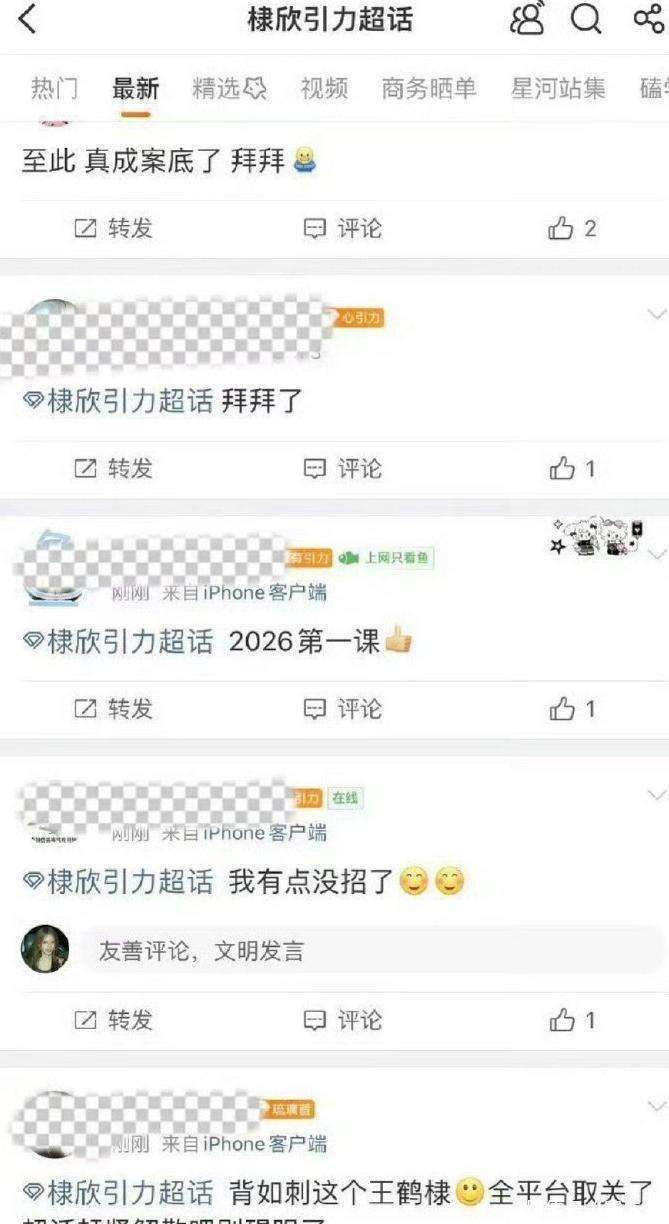Like the '我有点没招了' post

[x=572, y=1020]
